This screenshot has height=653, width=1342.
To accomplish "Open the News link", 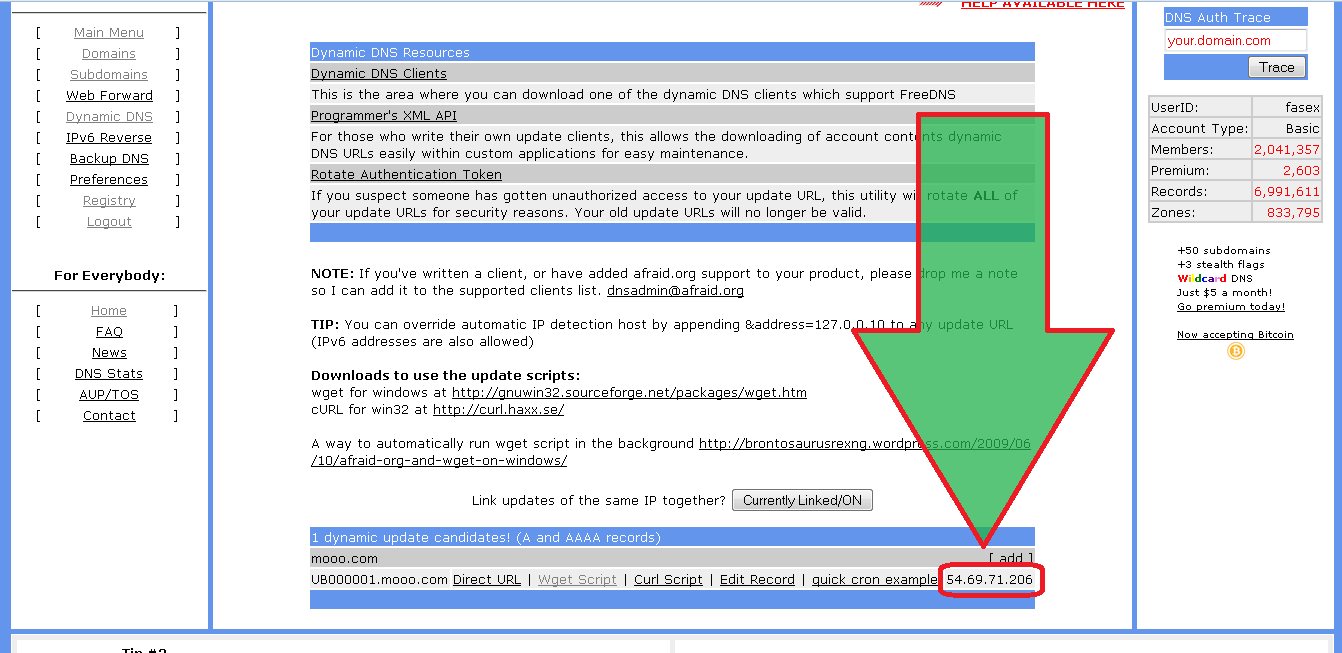I will point(109,353).
